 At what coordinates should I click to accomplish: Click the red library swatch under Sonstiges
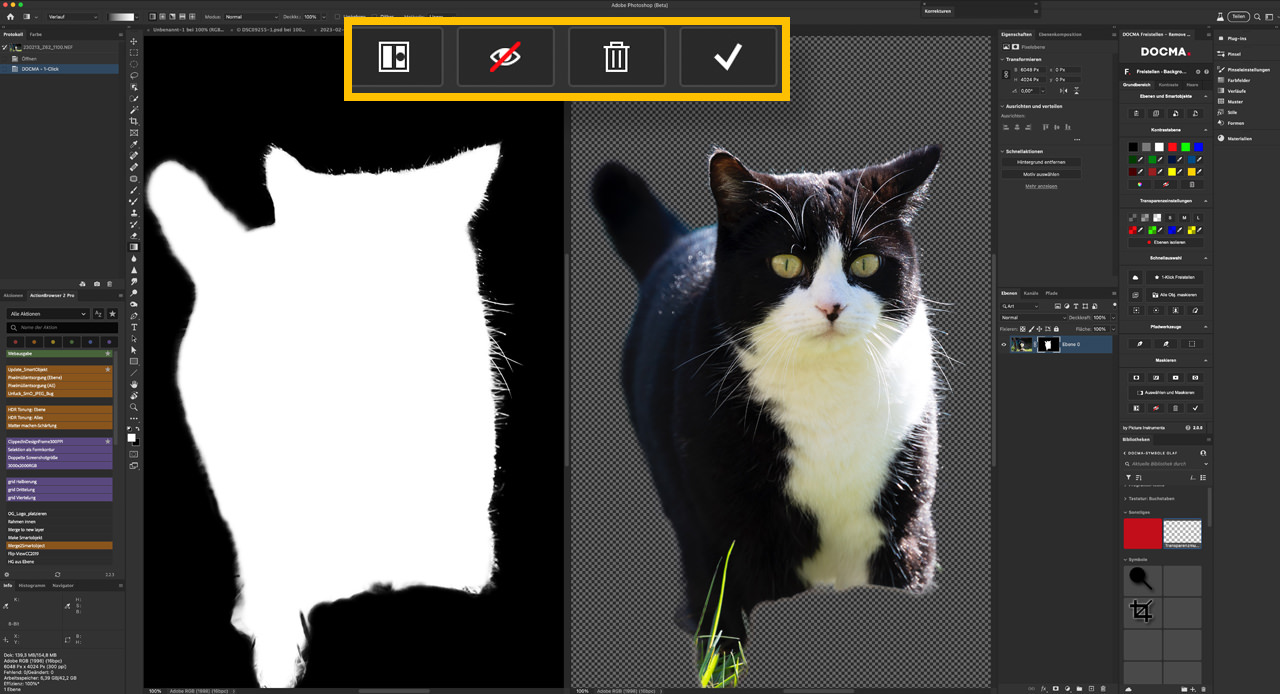coord(1142,533)
